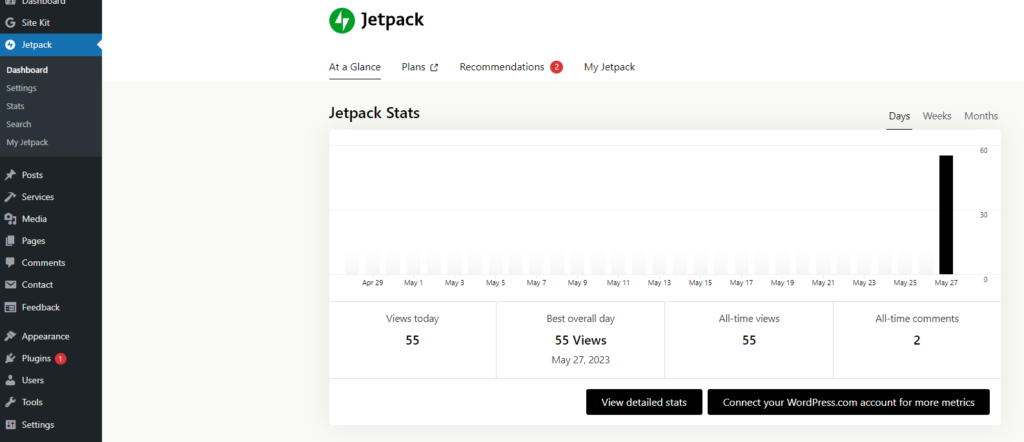The height and width of the screenshot is (442, 1024).
Task: Click the Pages icon in sidebar
Action: point(10,241)
